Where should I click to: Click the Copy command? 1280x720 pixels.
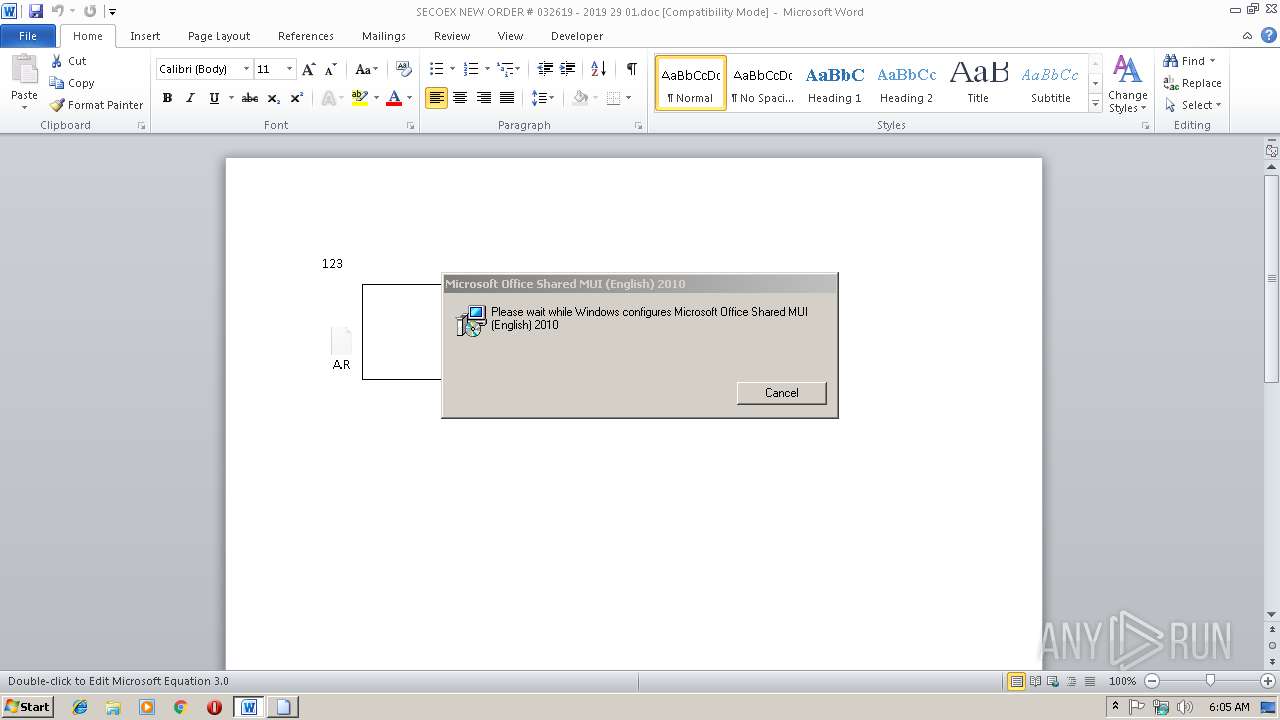click(x=72, y=83)
